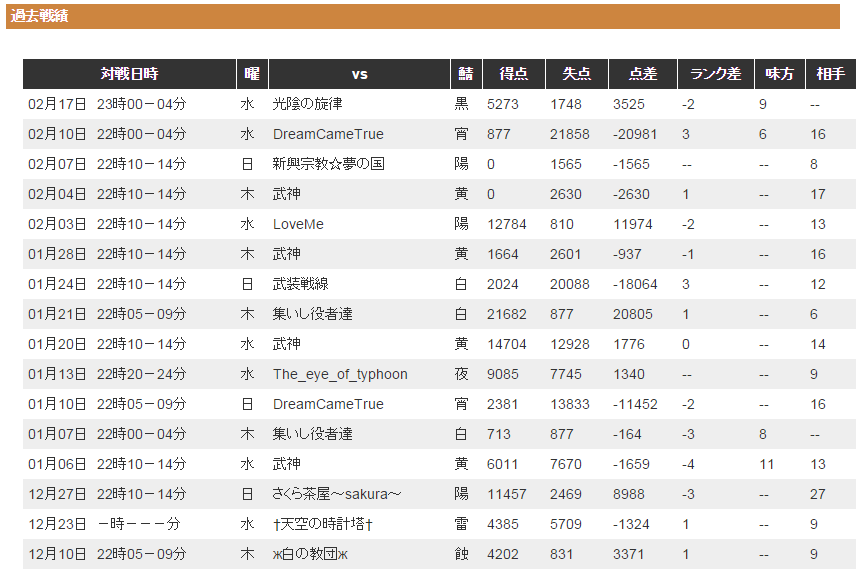Click the 得点 column header
Image resolution: width=863 pixels, height=578 pixels.
pos(514,74)
